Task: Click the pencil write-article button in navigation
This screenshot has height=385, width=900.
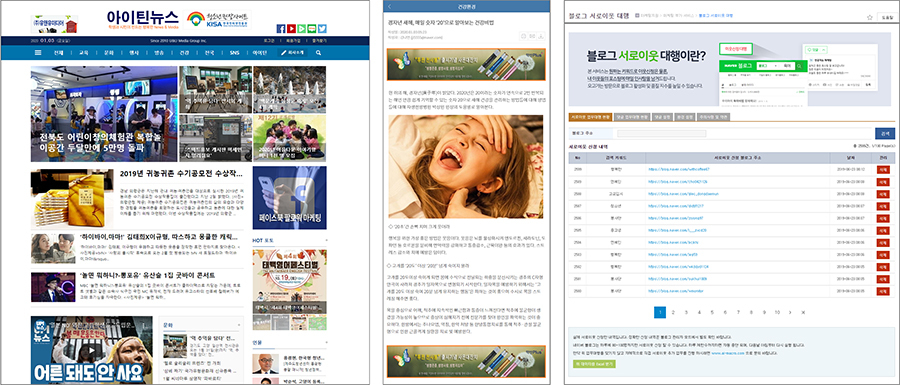Action: tap(293, 53)
